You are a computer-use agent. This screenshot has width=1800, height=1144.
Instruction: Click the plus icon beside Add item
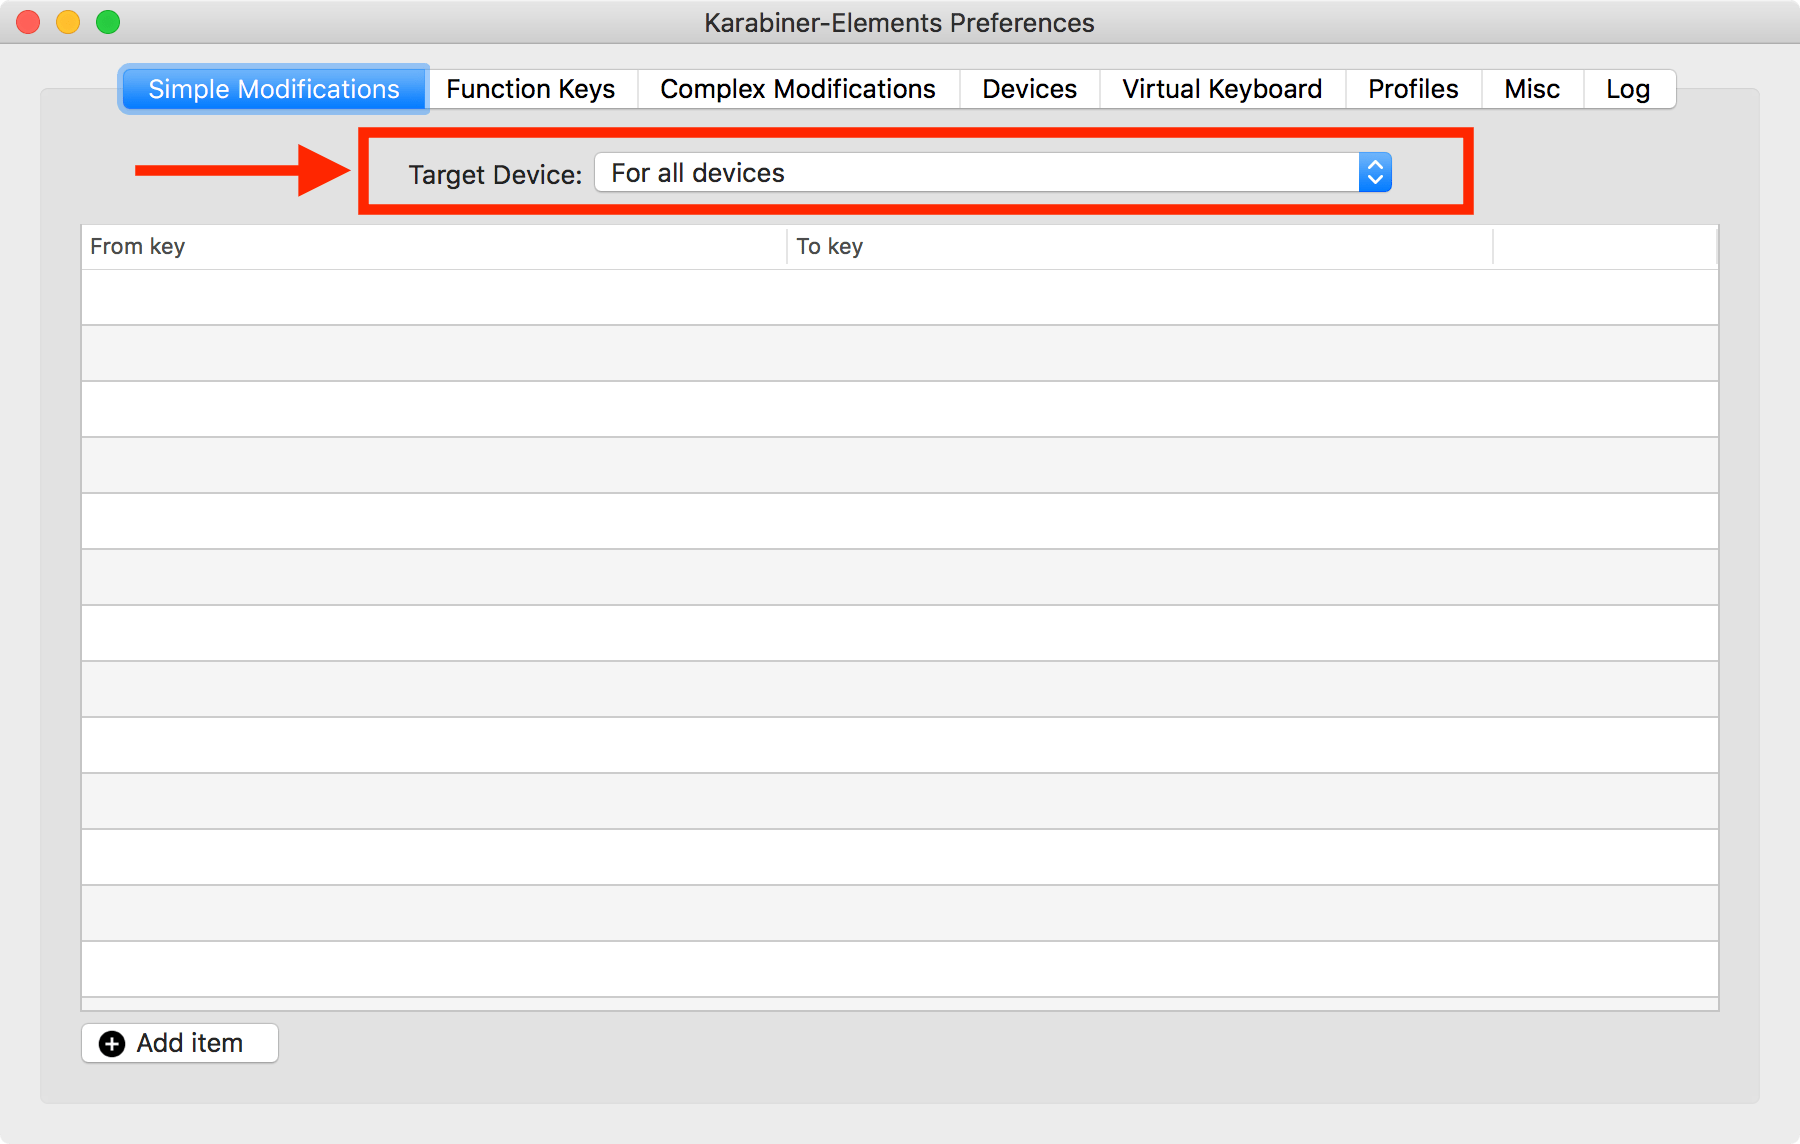pos(112,1044)
